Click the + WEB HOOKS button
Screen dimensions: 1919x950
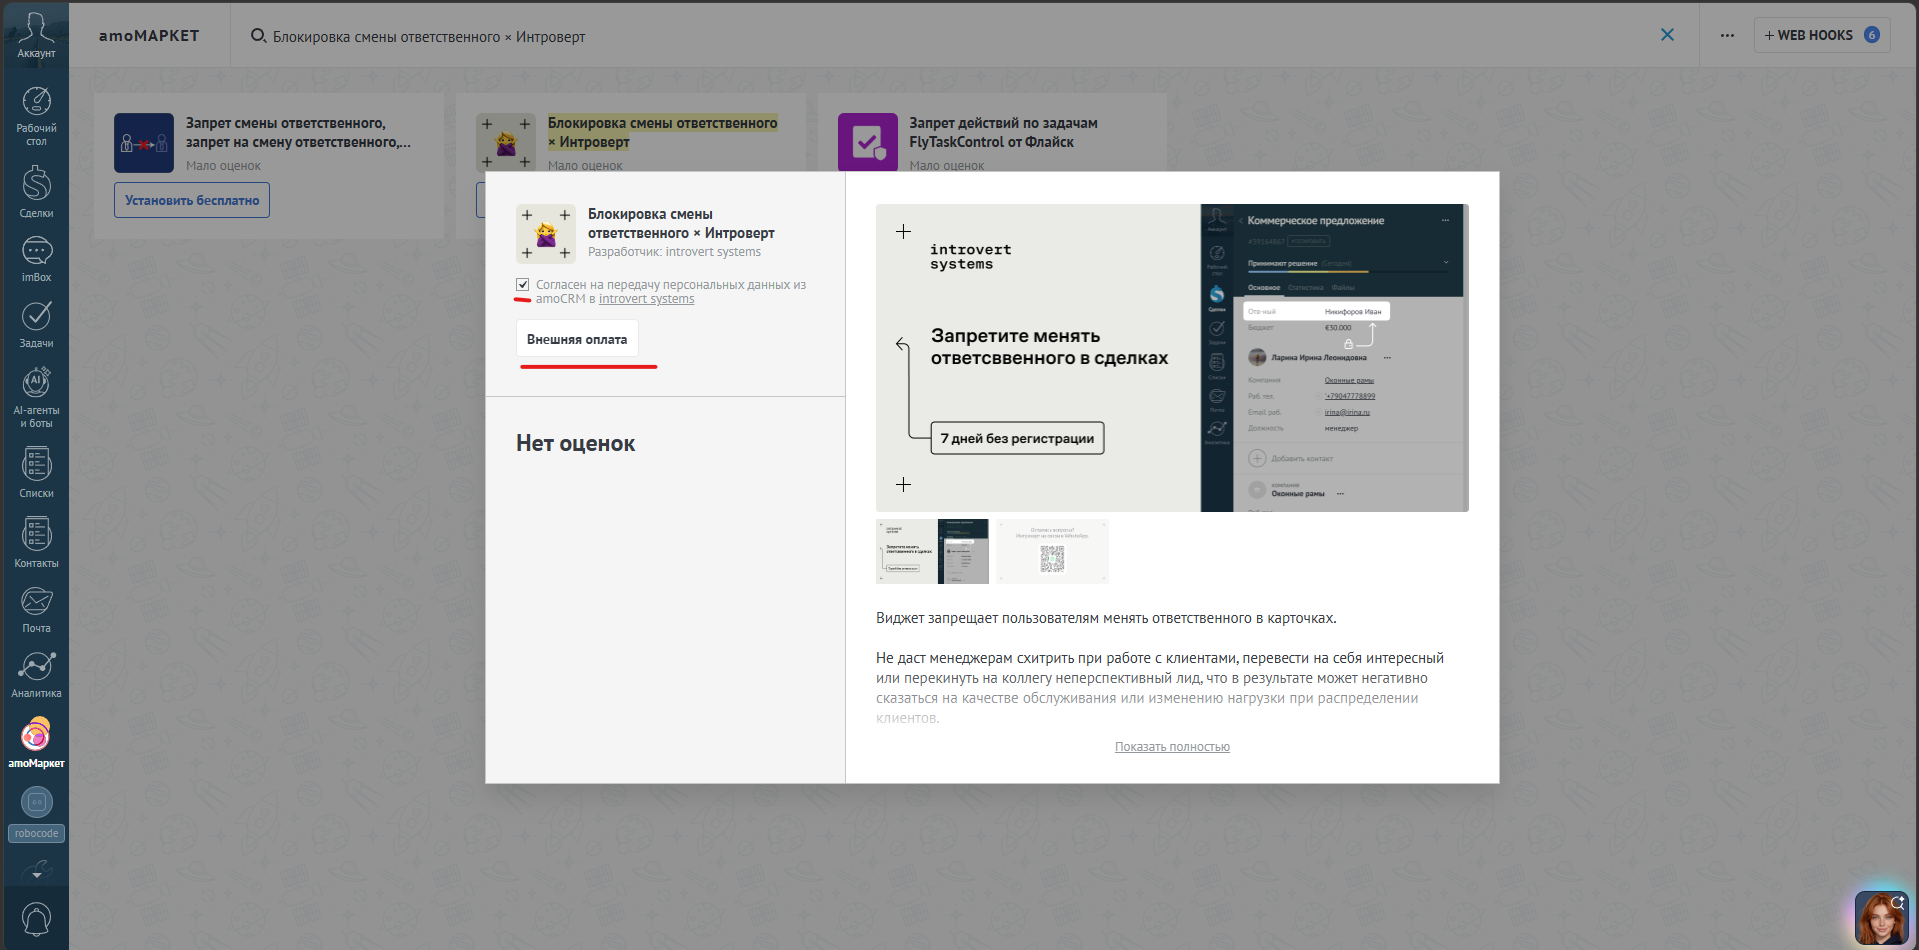point(1821,35)
